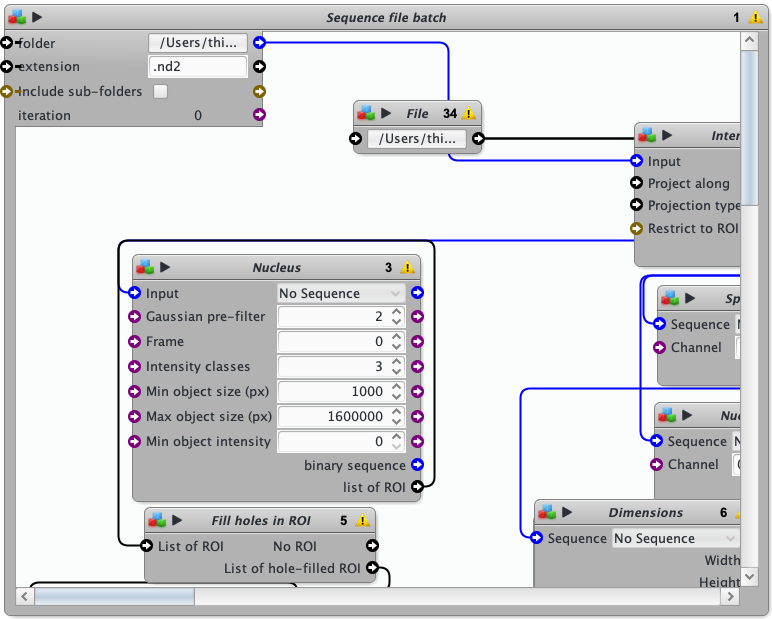Click the Fill holes in ROI cubes icon

click(x=157, y=520)
